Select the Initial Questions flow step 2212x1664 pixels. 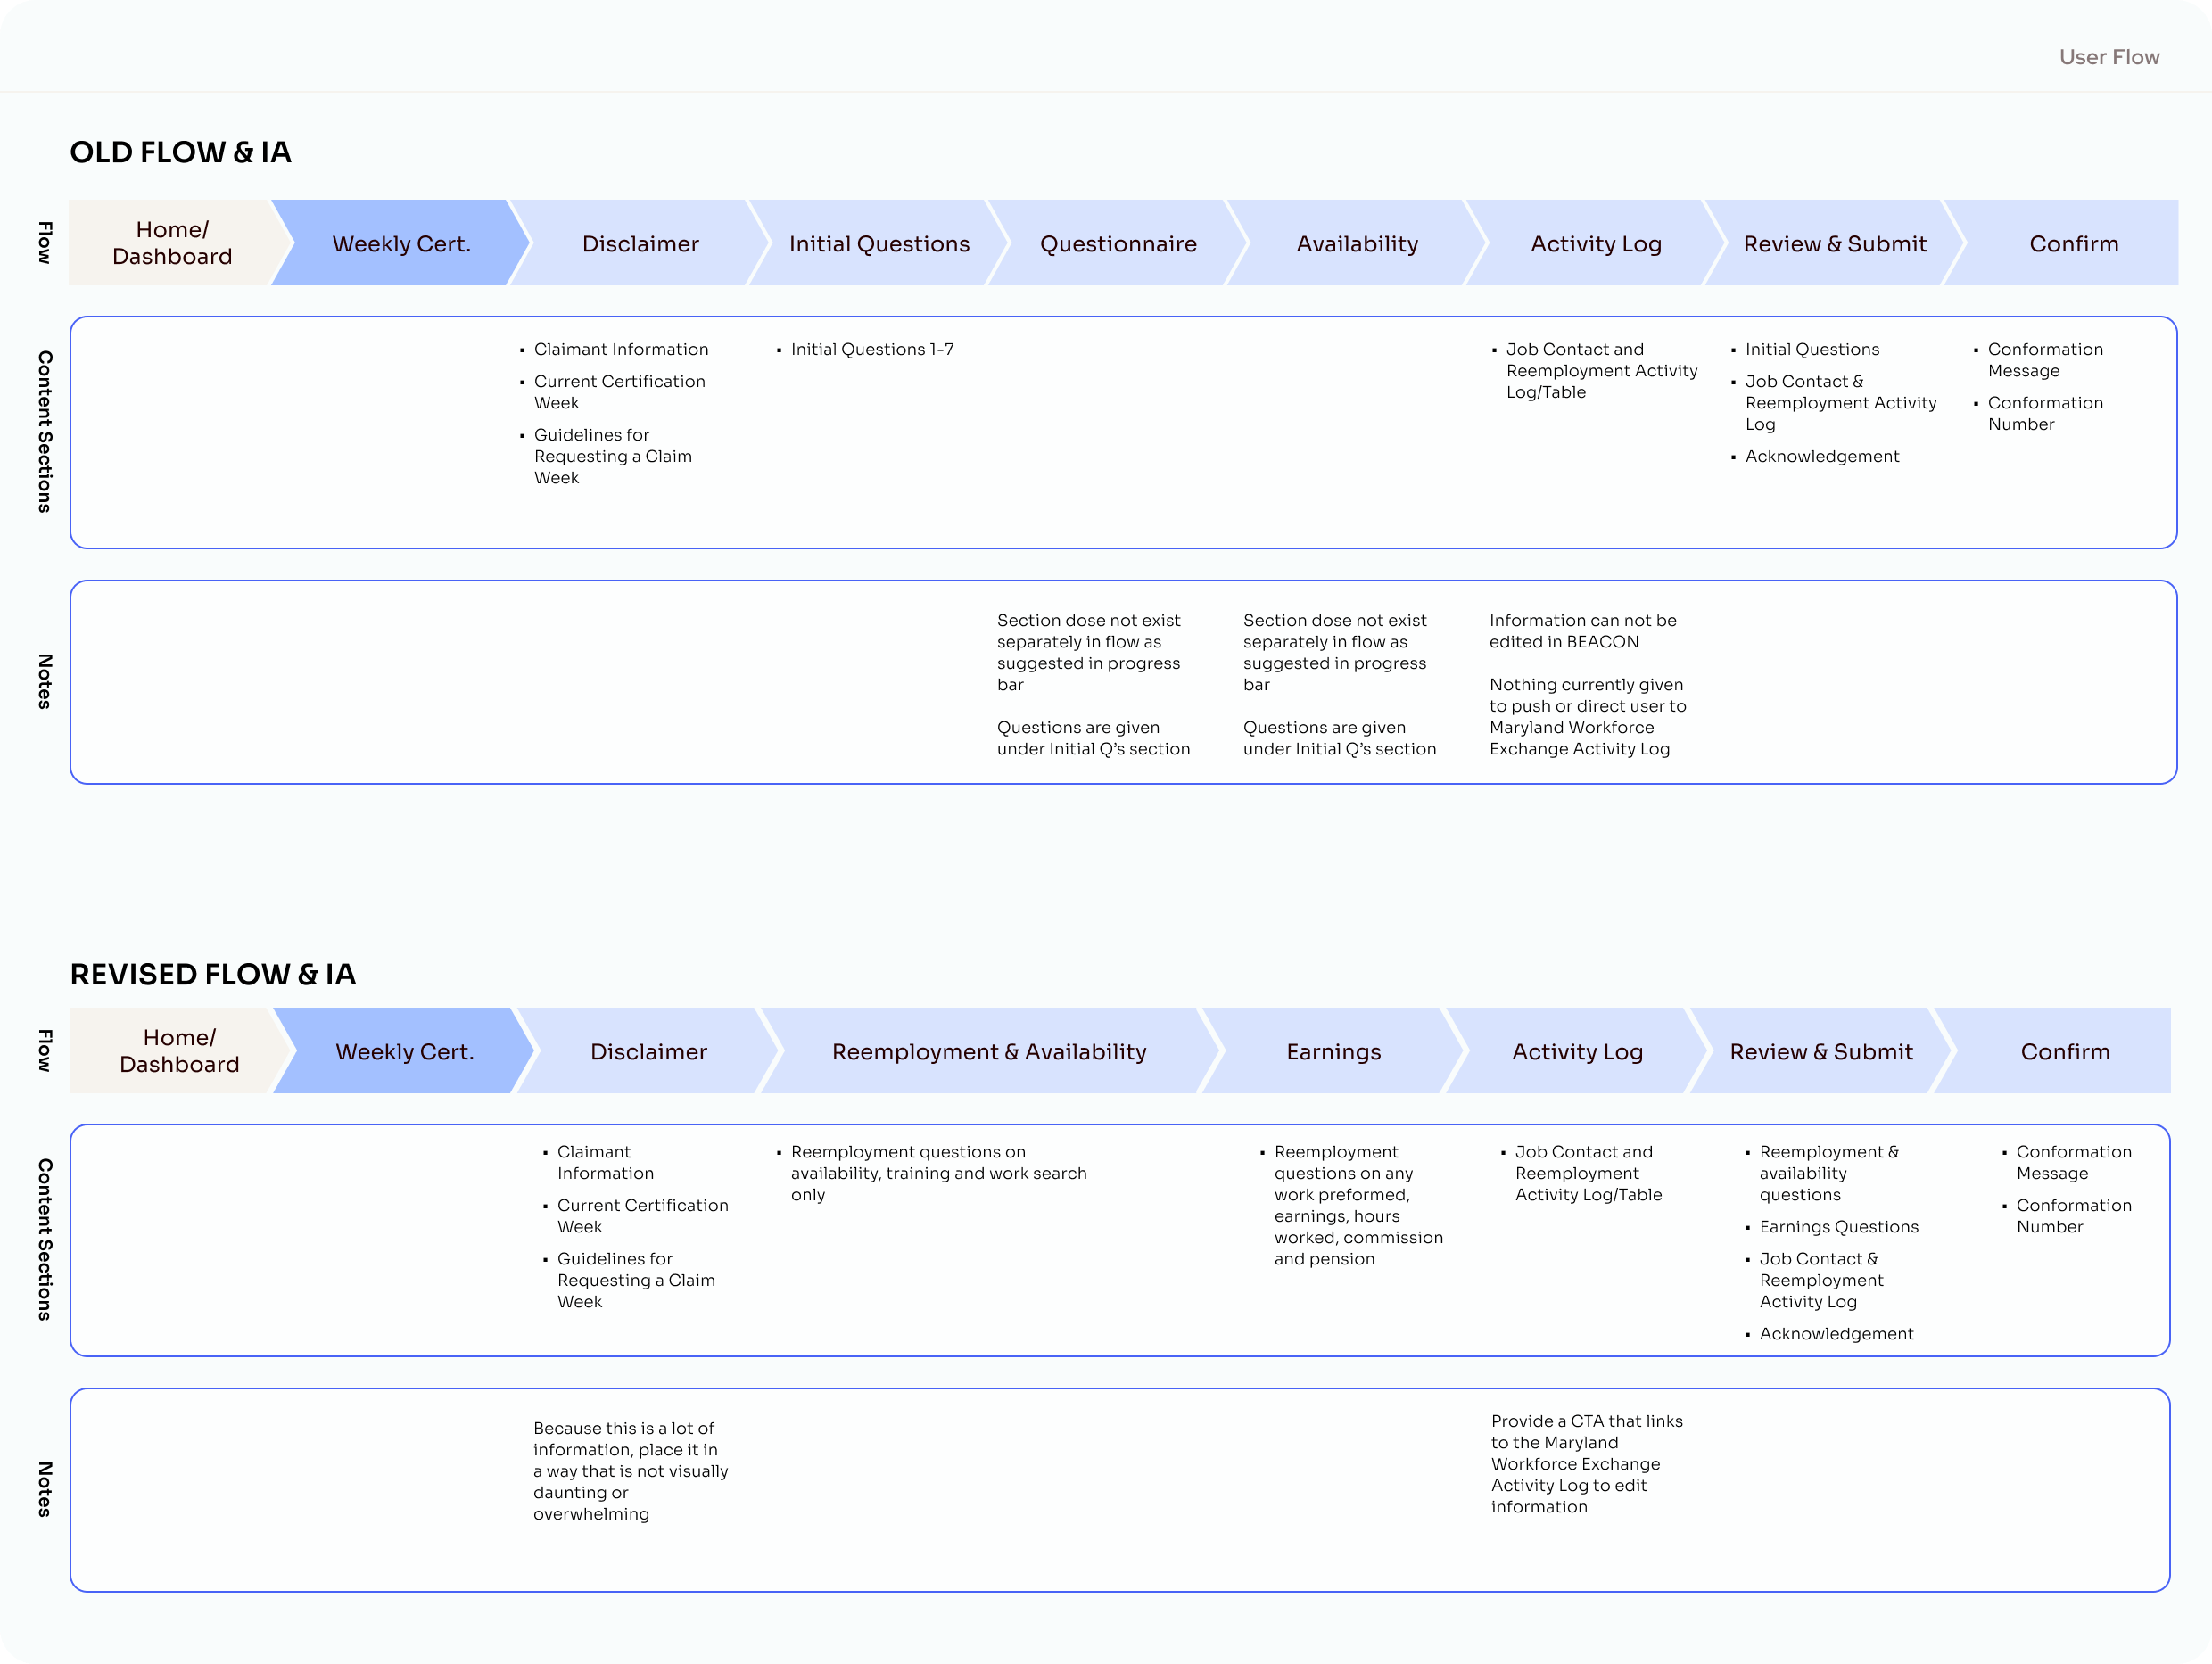coord(878,244)
